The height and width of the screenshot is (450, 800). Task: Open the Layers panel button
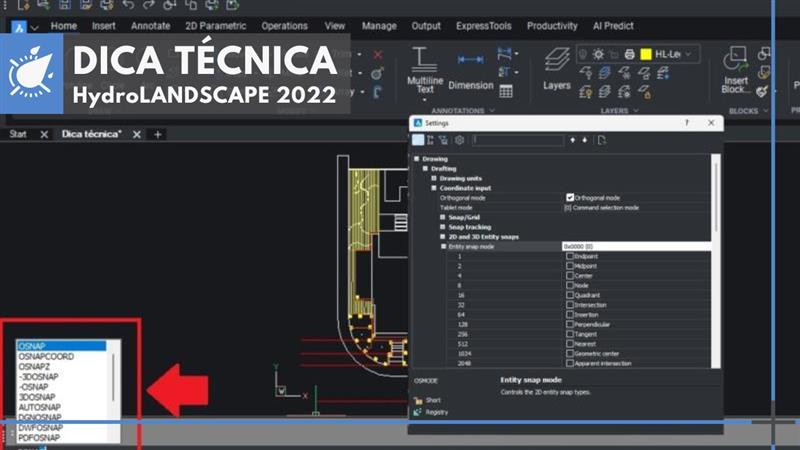point(557,69)
